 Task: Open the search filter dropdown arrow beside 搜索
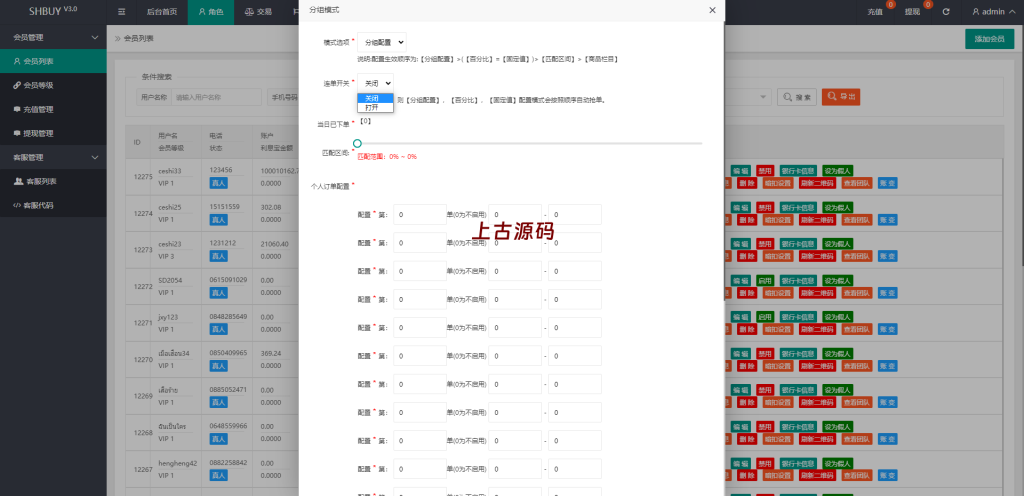pyautogui.click(x=763, y=97)
